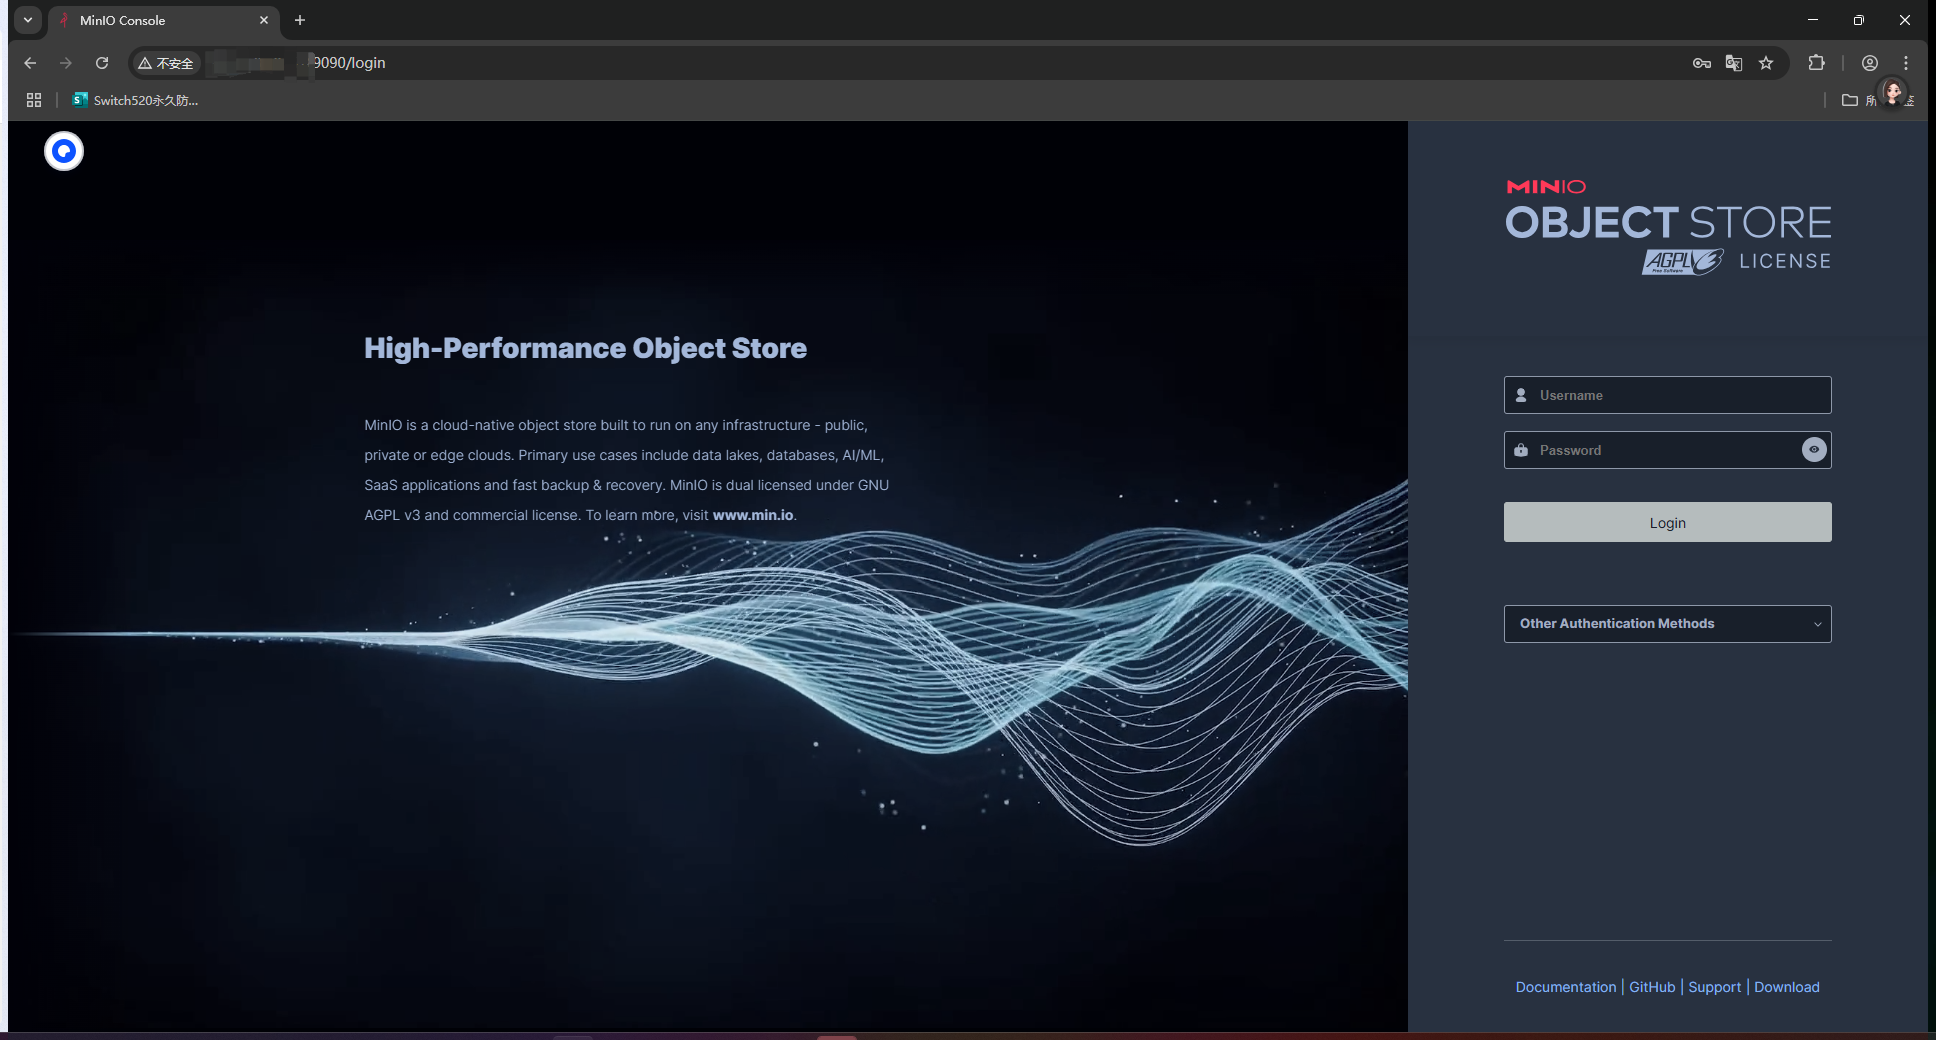Open the Download link
Image resolution: width=1936 pixels, height=1040 pixels.
(1786, 987)
